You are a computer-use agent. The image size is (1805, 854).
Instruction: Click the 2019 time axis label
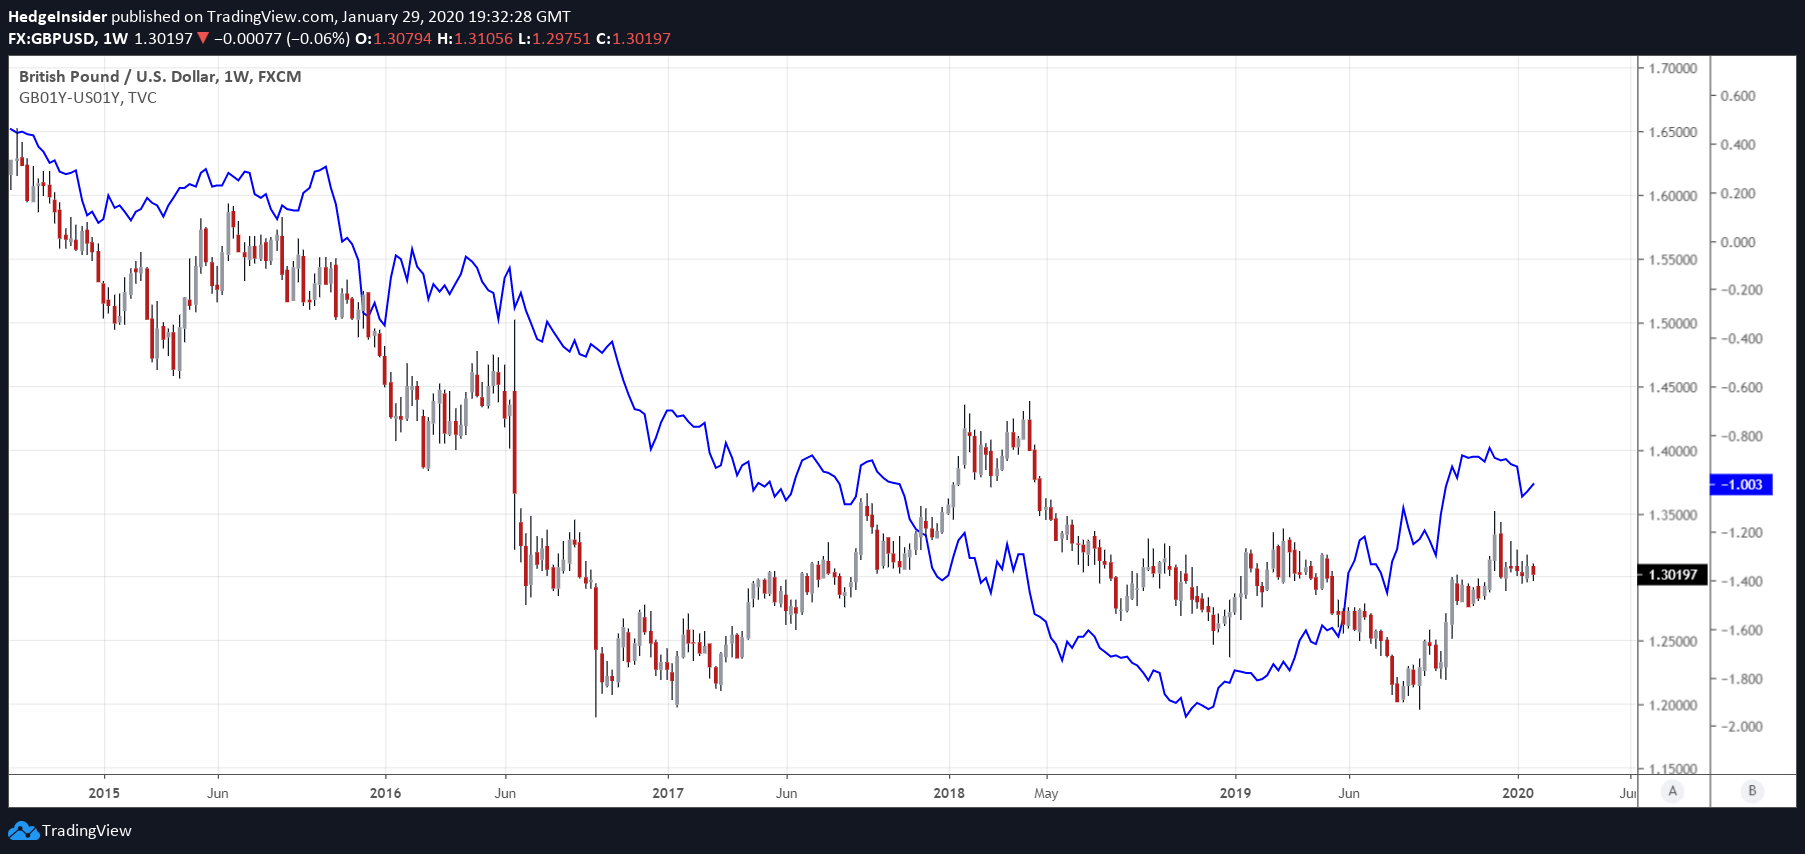[x=1235, y=793]
